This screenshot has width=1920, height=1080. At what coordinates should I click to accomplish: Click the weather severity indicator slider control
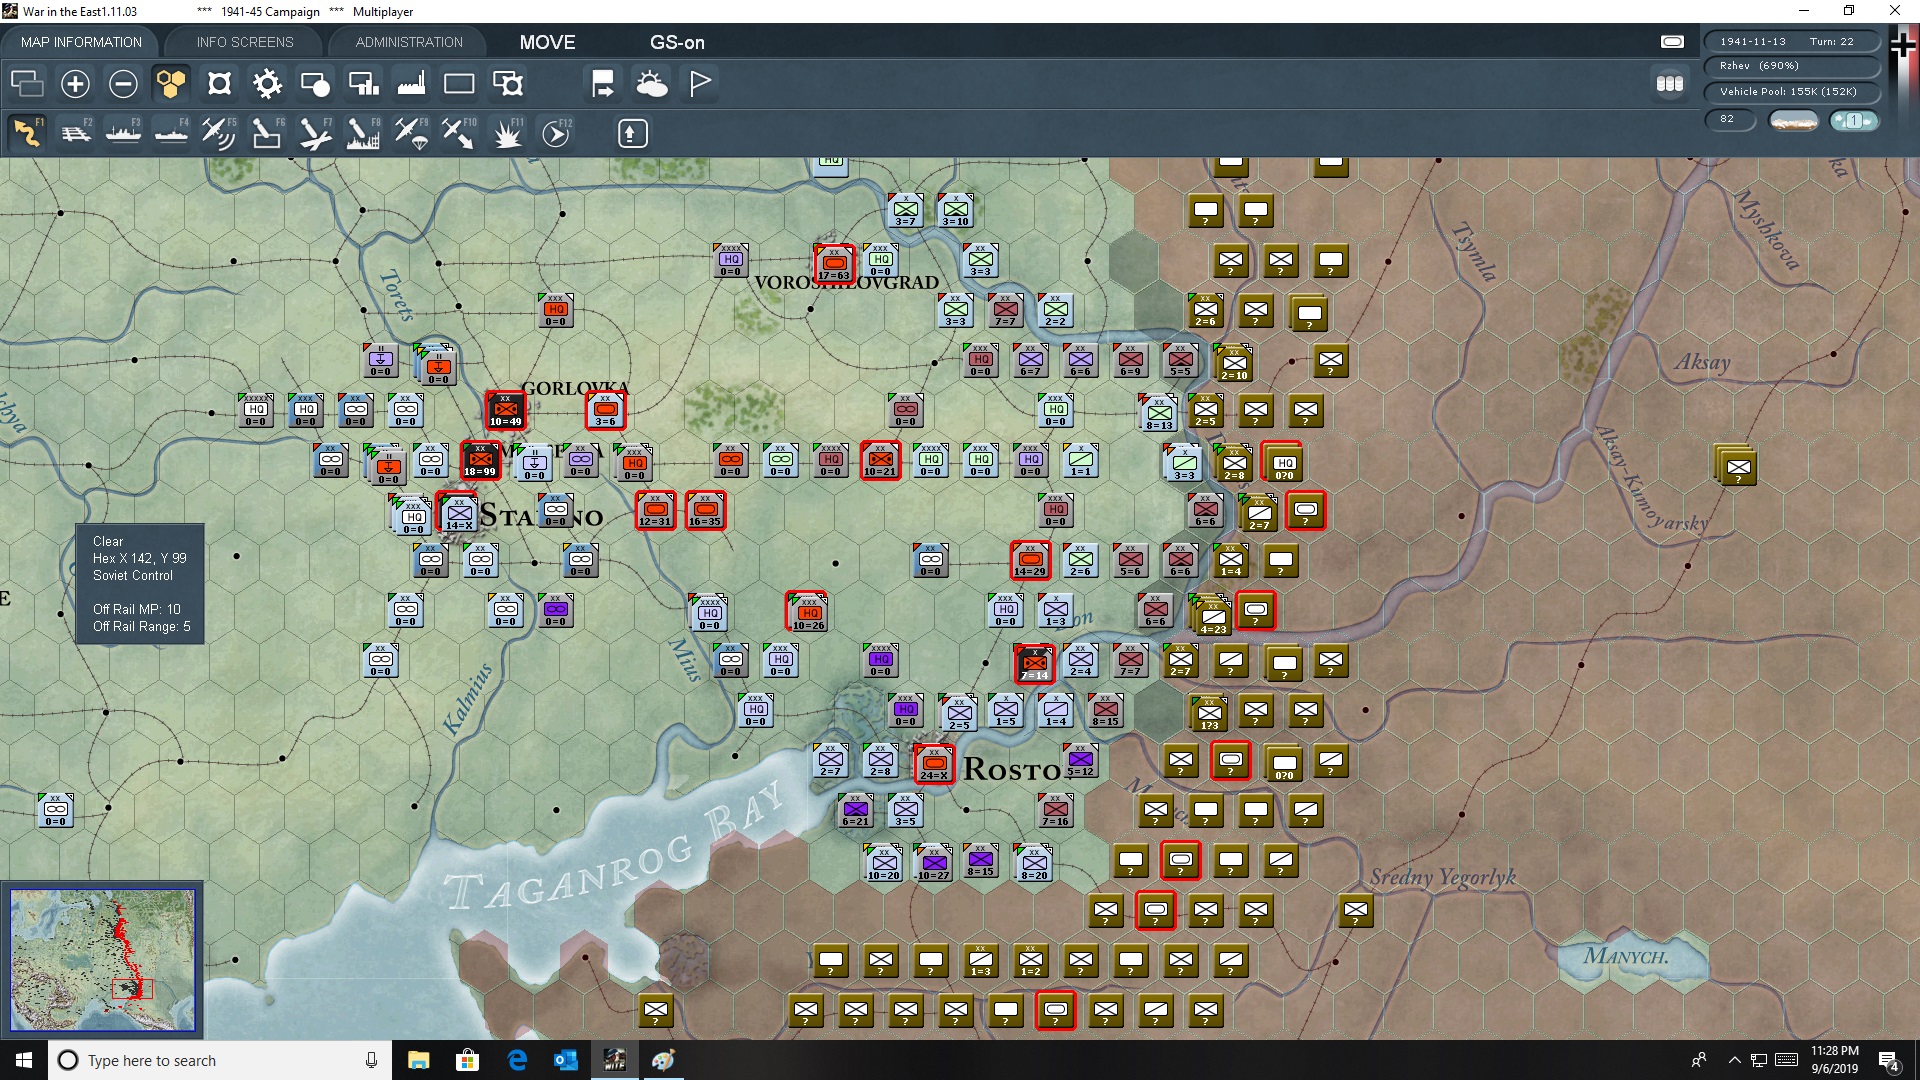pos(1855,120)
